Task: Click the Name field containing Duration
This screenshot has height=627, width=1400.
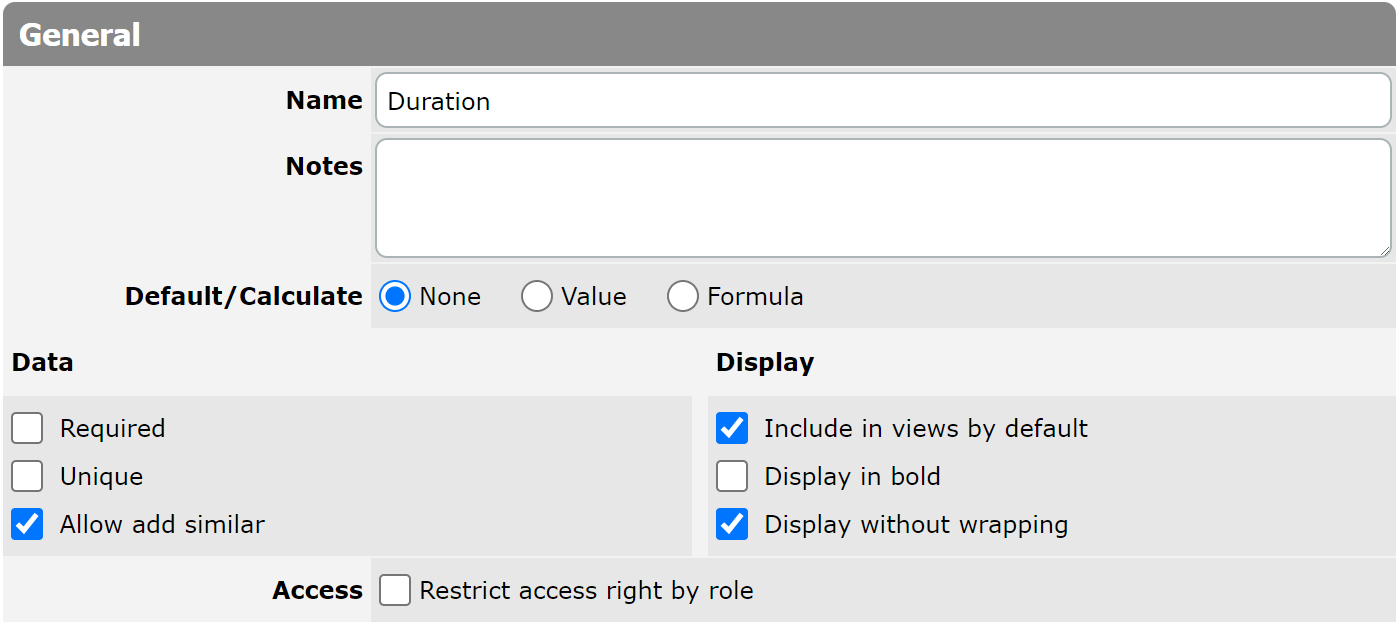Action: (883, 100)
